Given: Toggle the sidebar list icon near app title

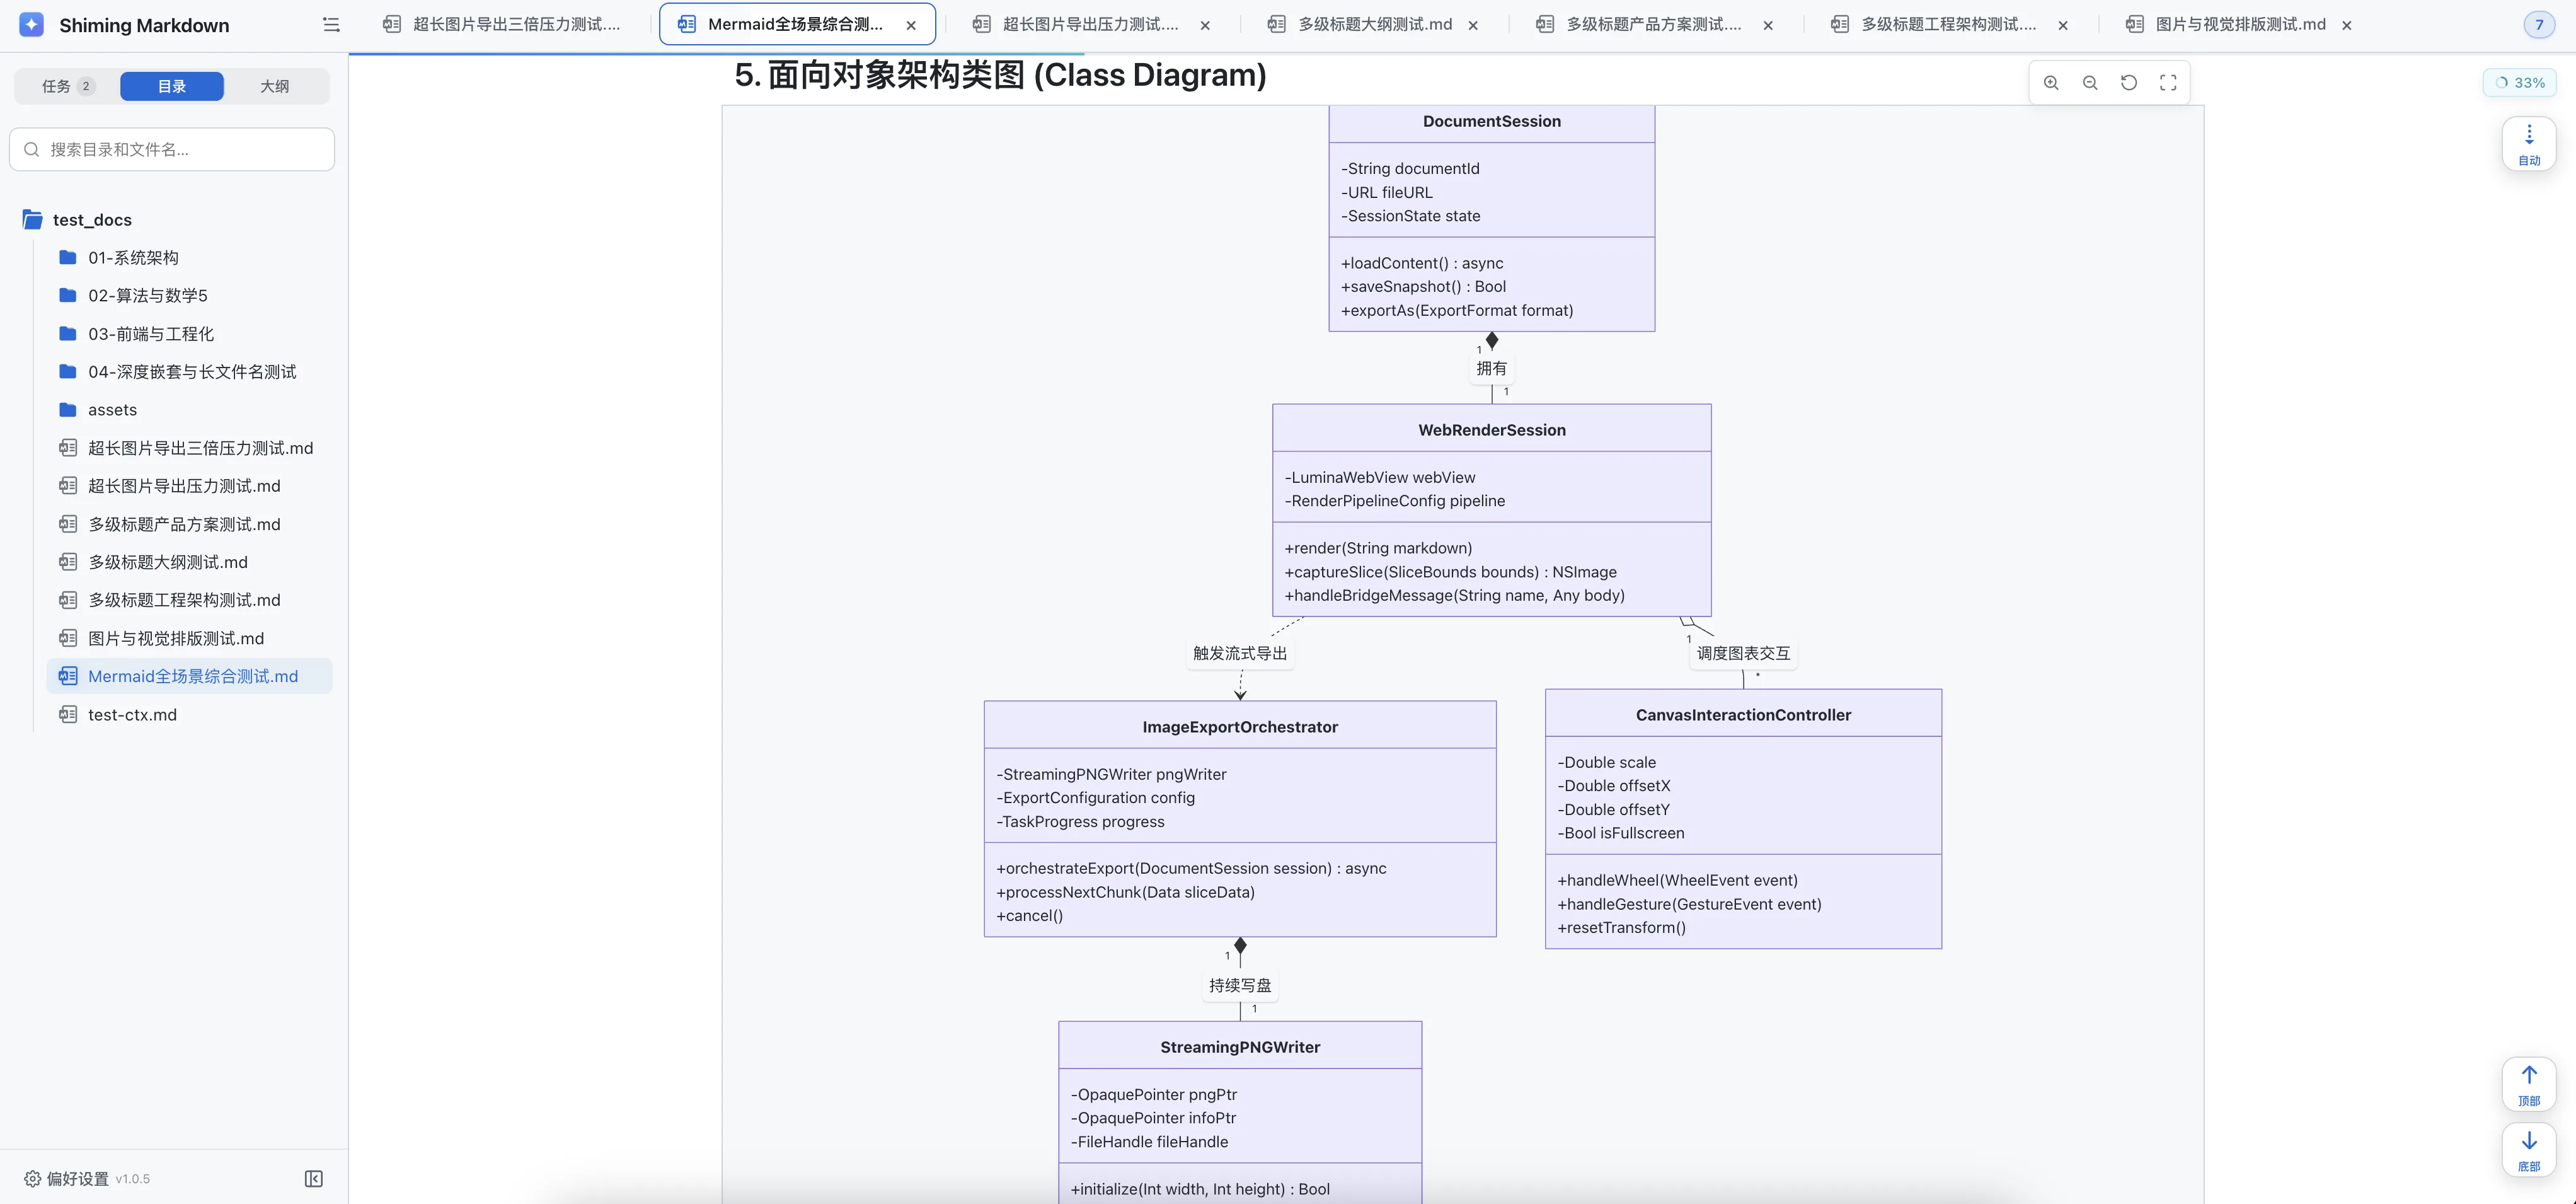Looking at the screenshot, I should [x=331, y=25].
